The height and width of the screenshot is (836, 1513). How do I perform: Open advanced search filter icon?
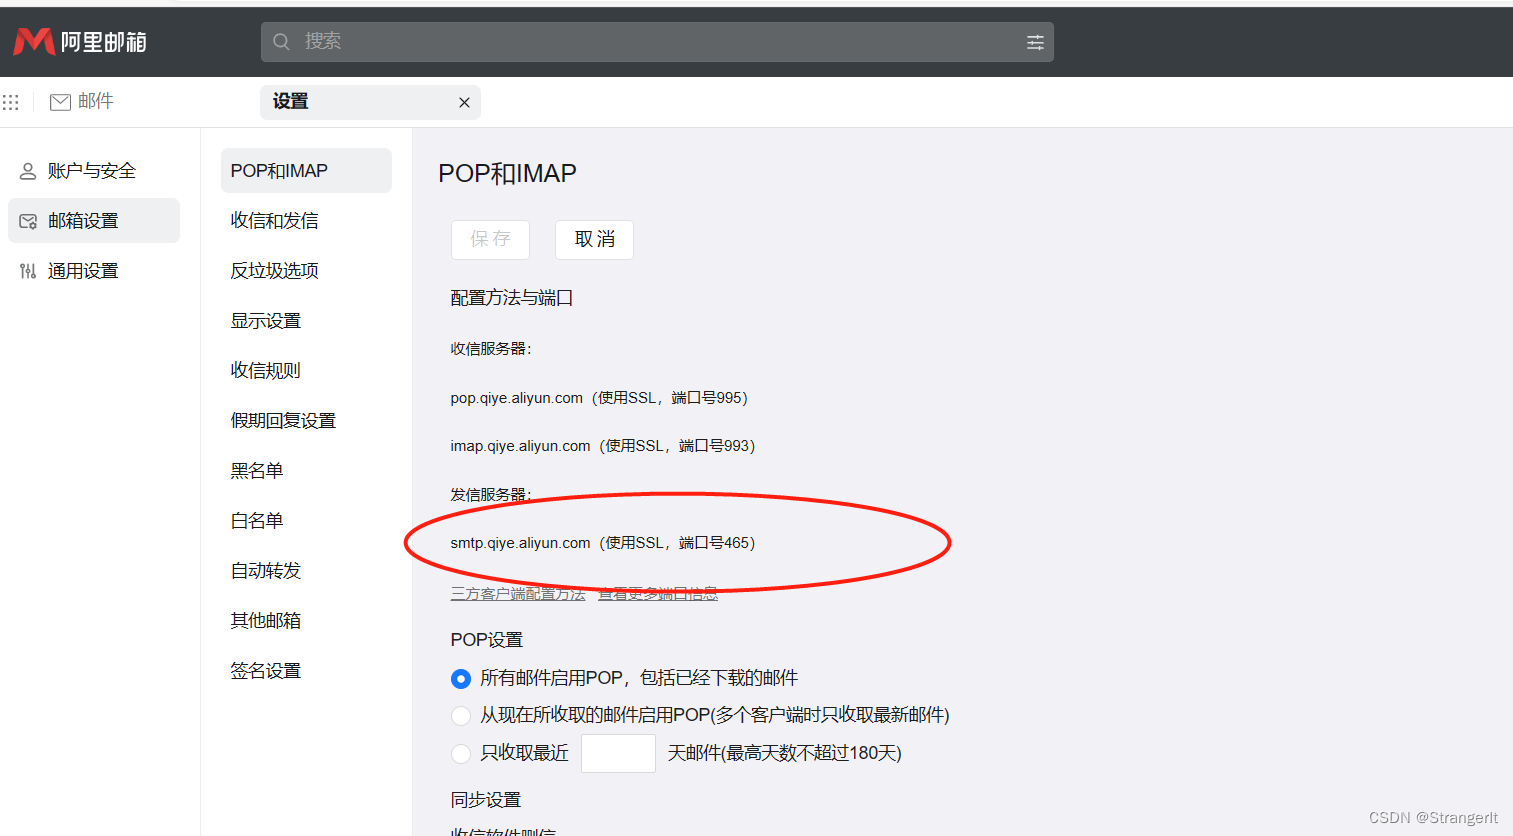(x=1035, y=42)
